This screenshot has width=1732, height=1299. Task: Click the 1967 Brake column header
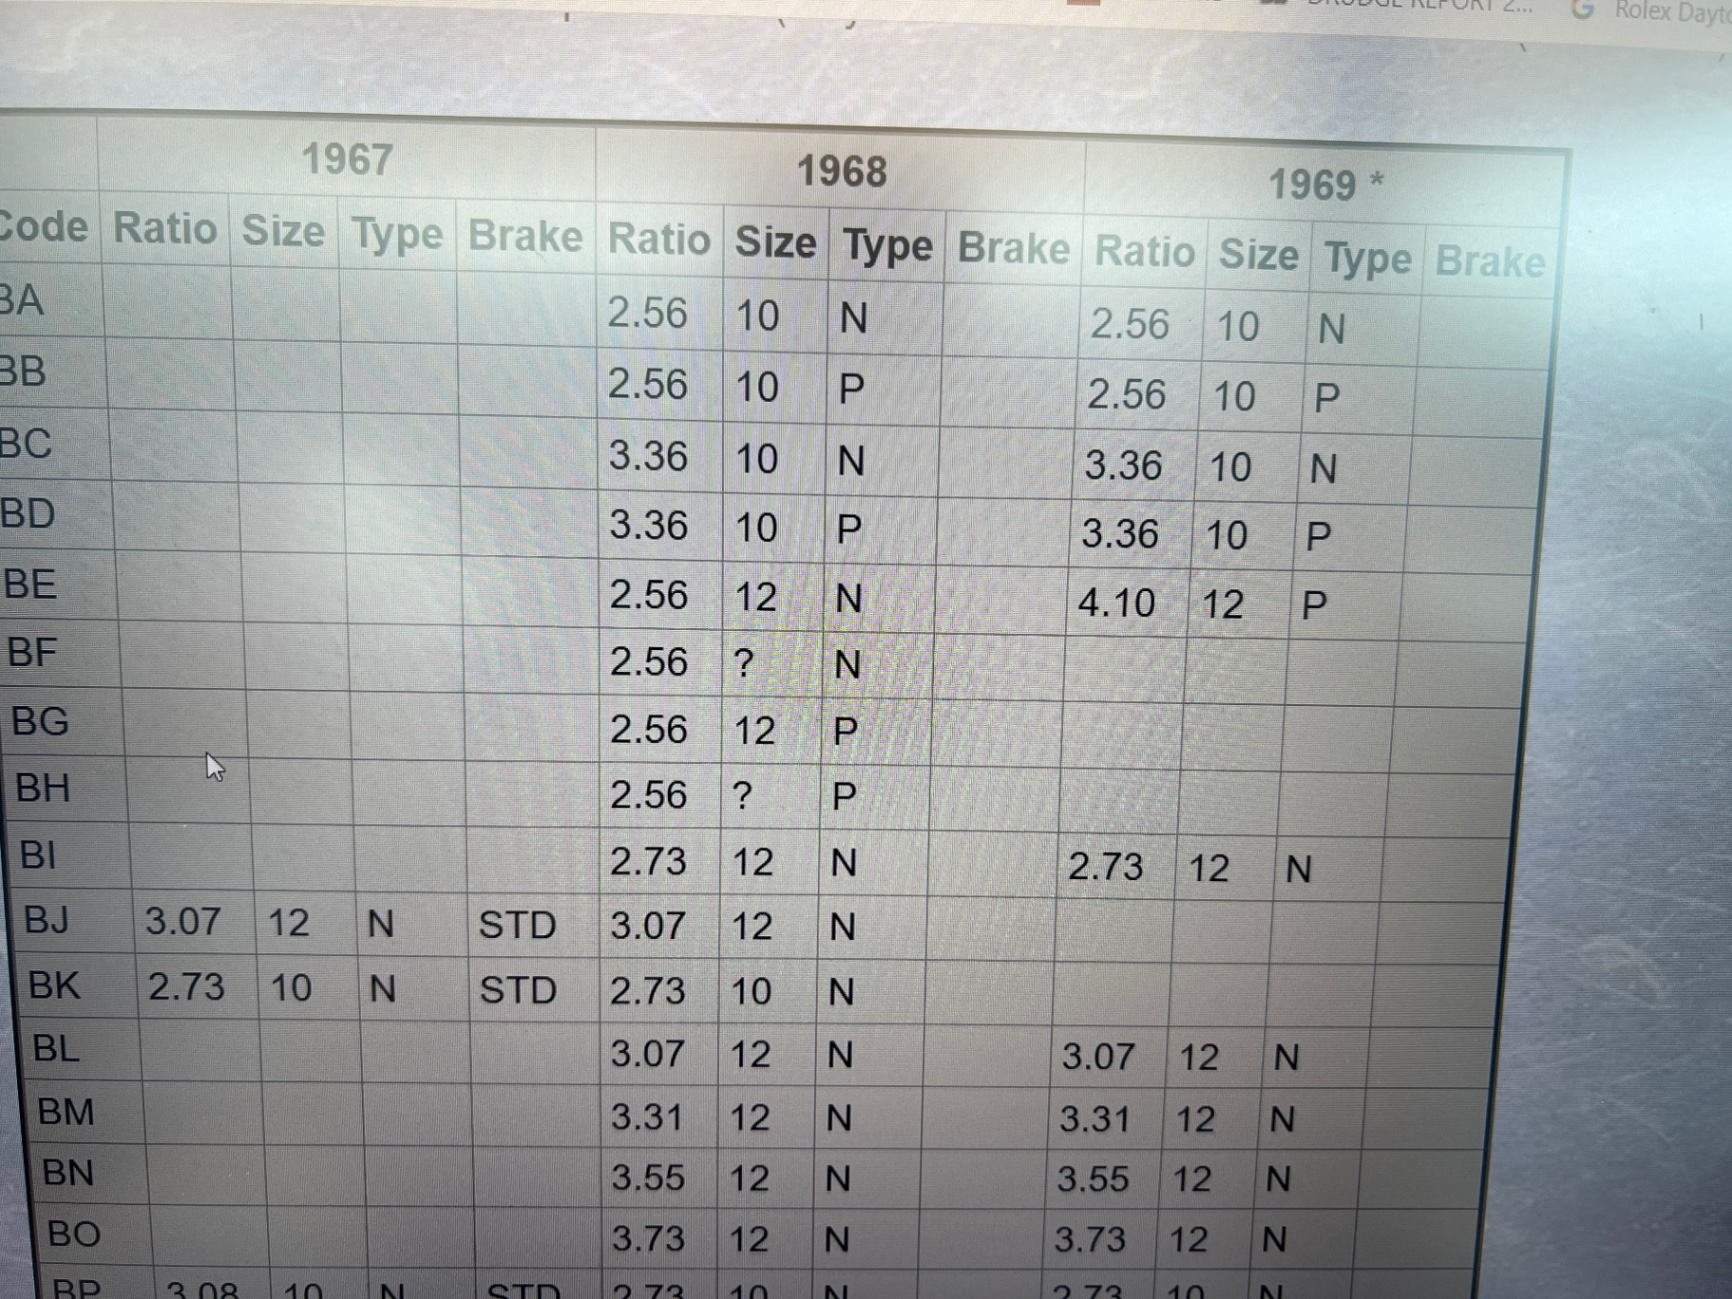pyautogui.click(x=525, y=236)
